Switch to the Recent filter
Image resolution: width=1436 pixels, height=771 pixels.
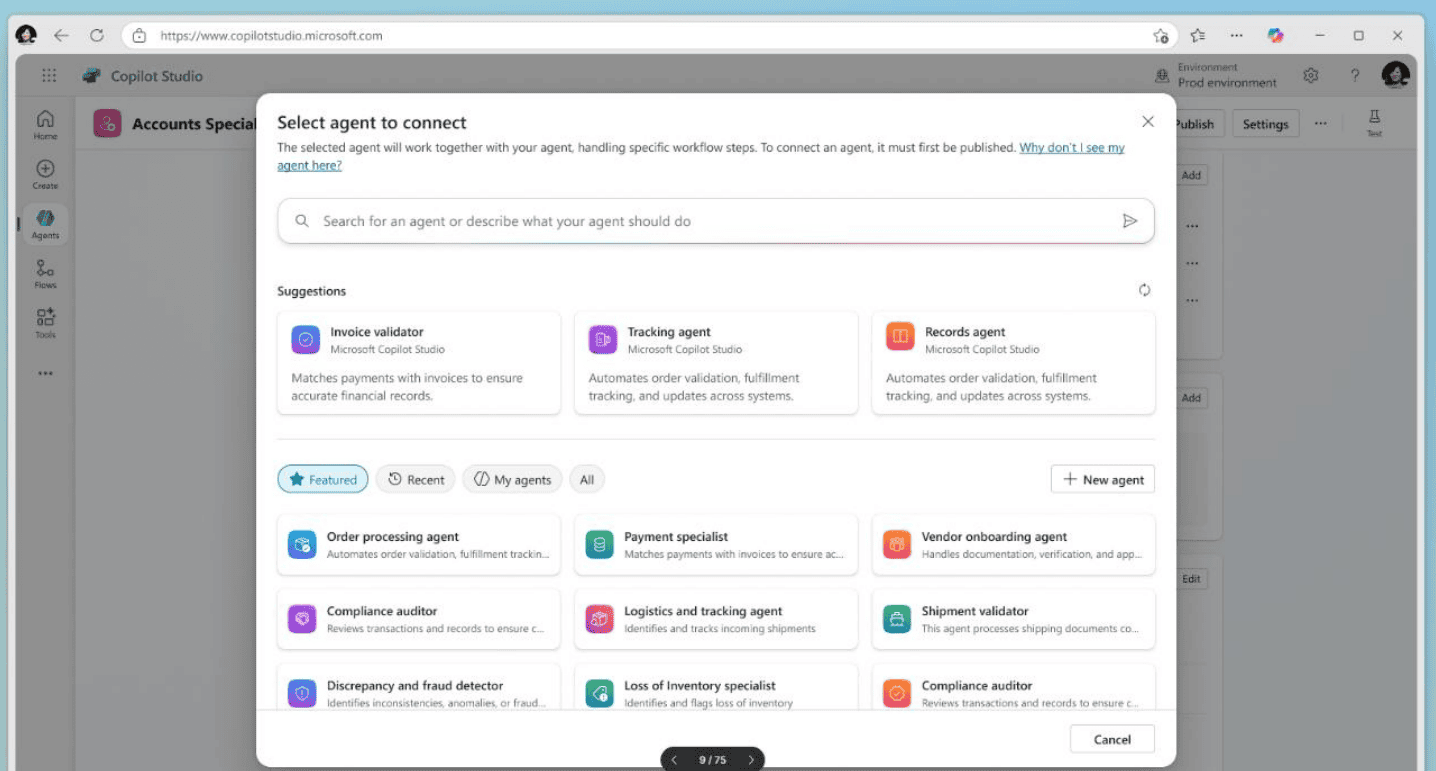tap(416, 480)
